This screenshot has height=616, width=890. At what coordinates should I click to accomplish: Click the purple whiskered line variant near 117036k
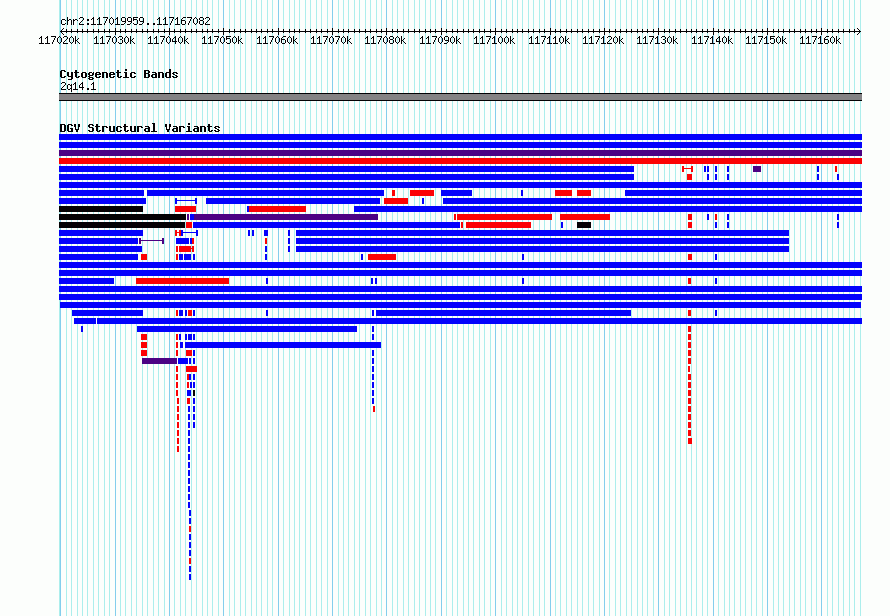(152, 241)
